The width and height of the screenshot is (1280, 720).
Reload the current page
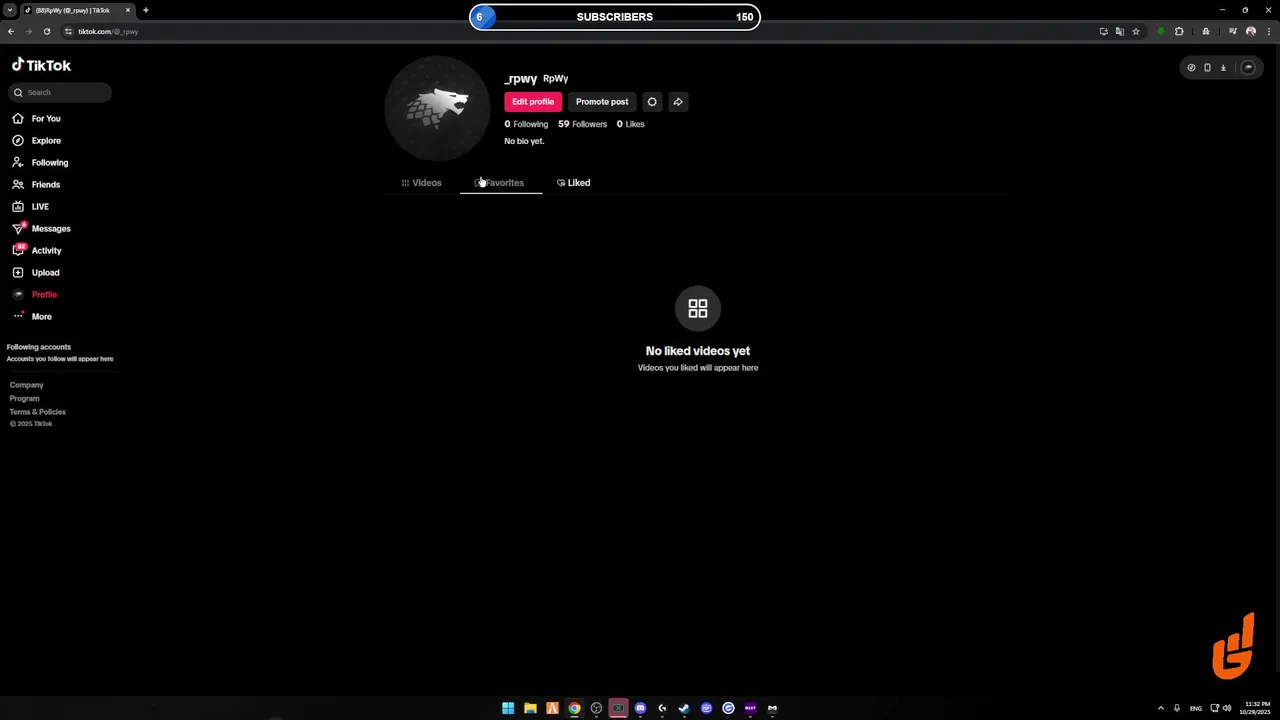pos(46,31)
